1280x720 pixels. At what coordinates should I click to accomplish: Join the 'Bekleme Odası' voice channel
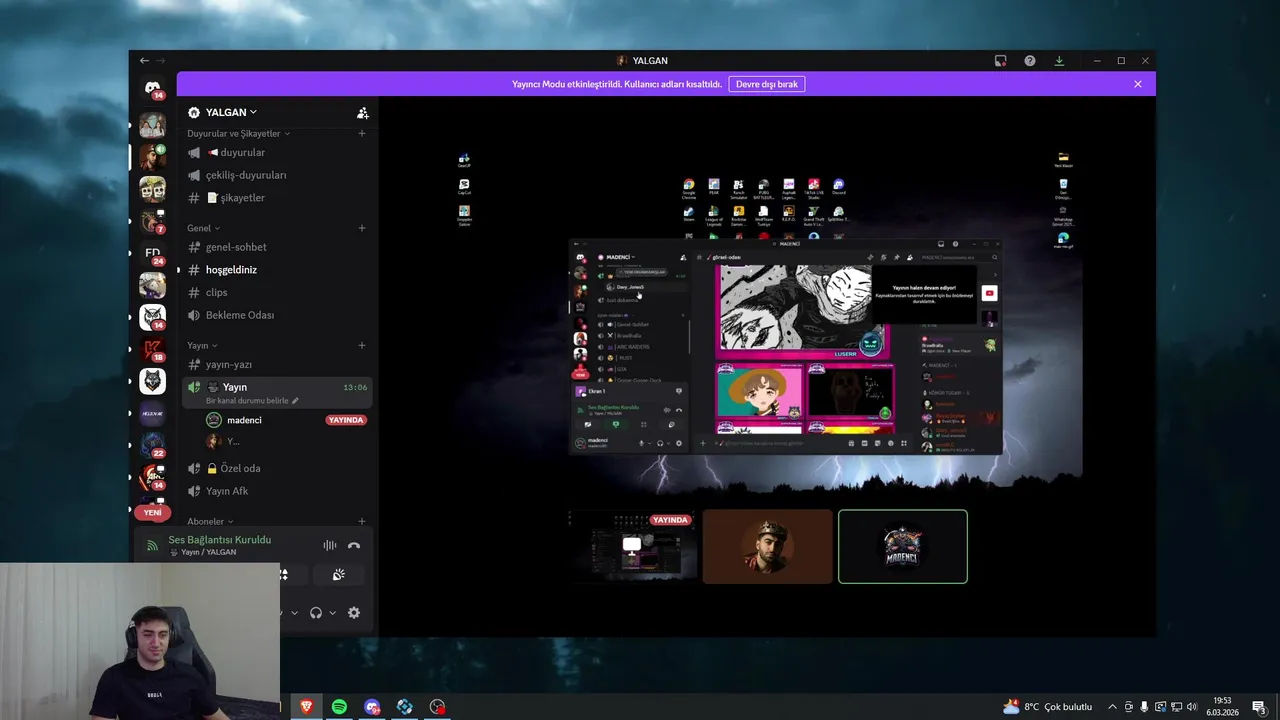277,315
